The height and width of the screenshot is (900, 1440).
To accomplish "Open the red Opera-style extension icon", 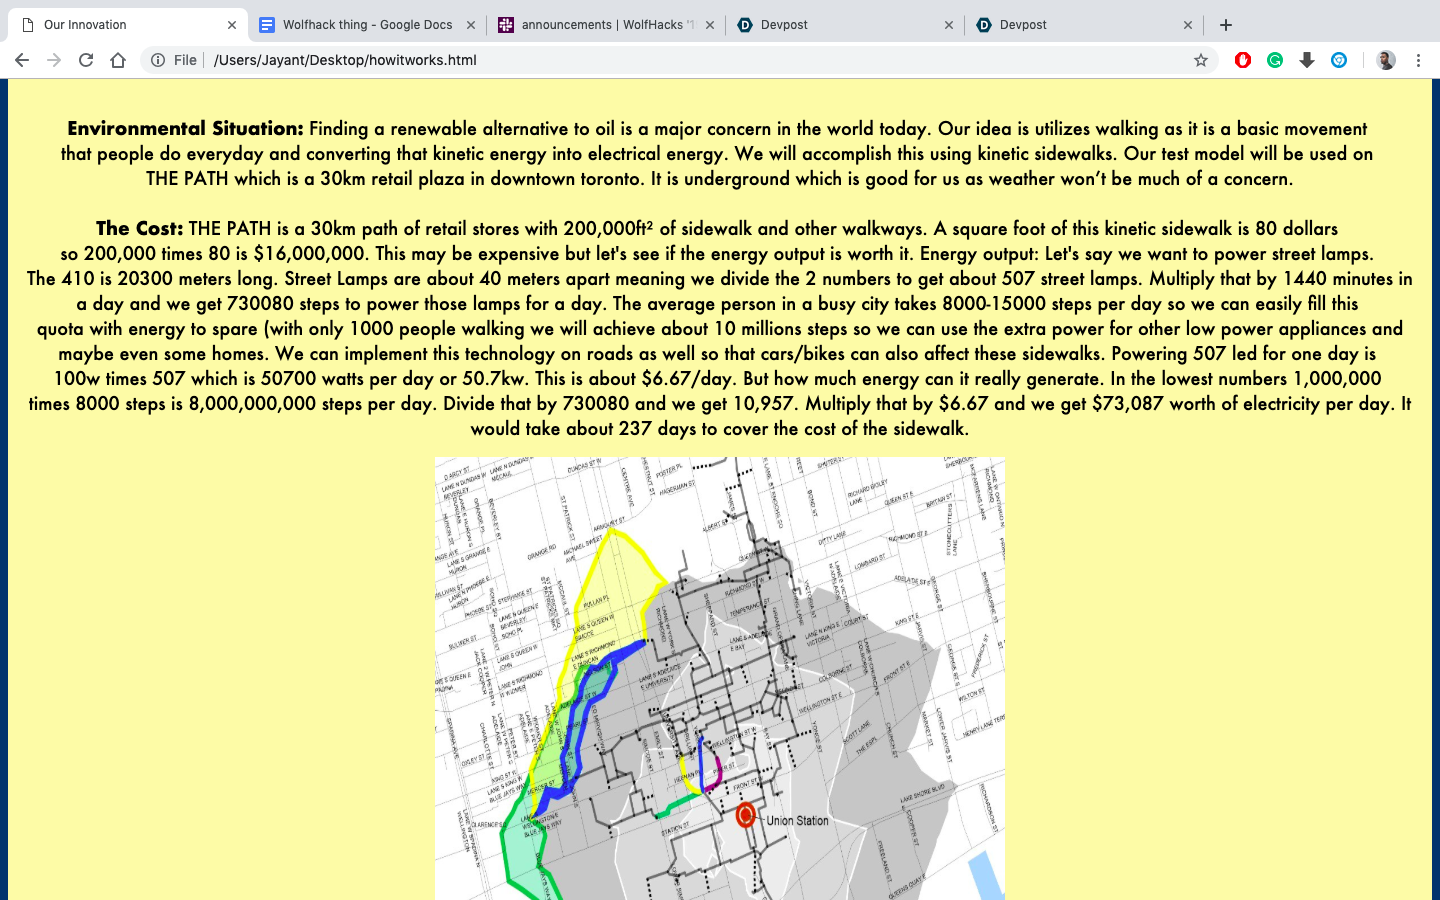I will (x=1243, y=60).
